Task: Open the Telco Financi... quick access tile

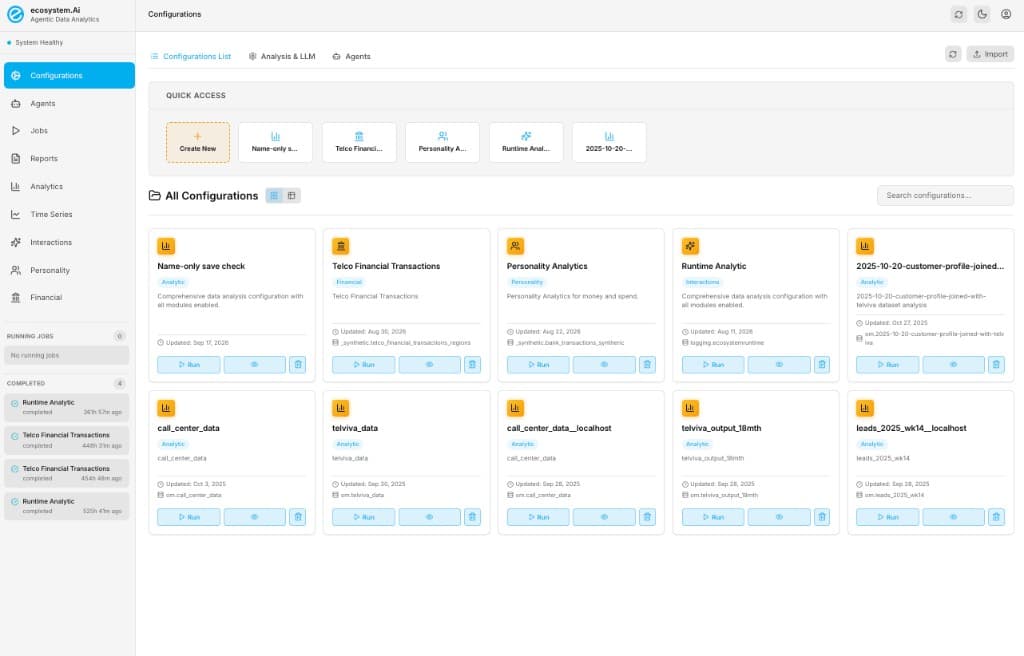Action: tap(359, 142)
